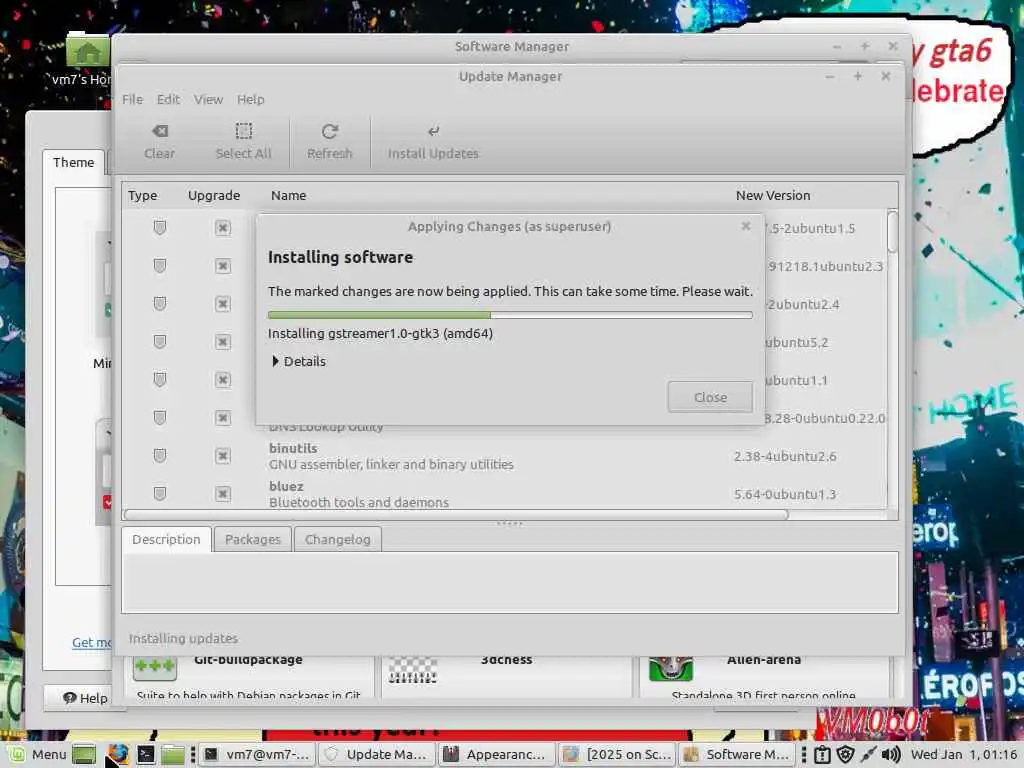Click the Install Updates toolbar icon

tap(433, 142)
